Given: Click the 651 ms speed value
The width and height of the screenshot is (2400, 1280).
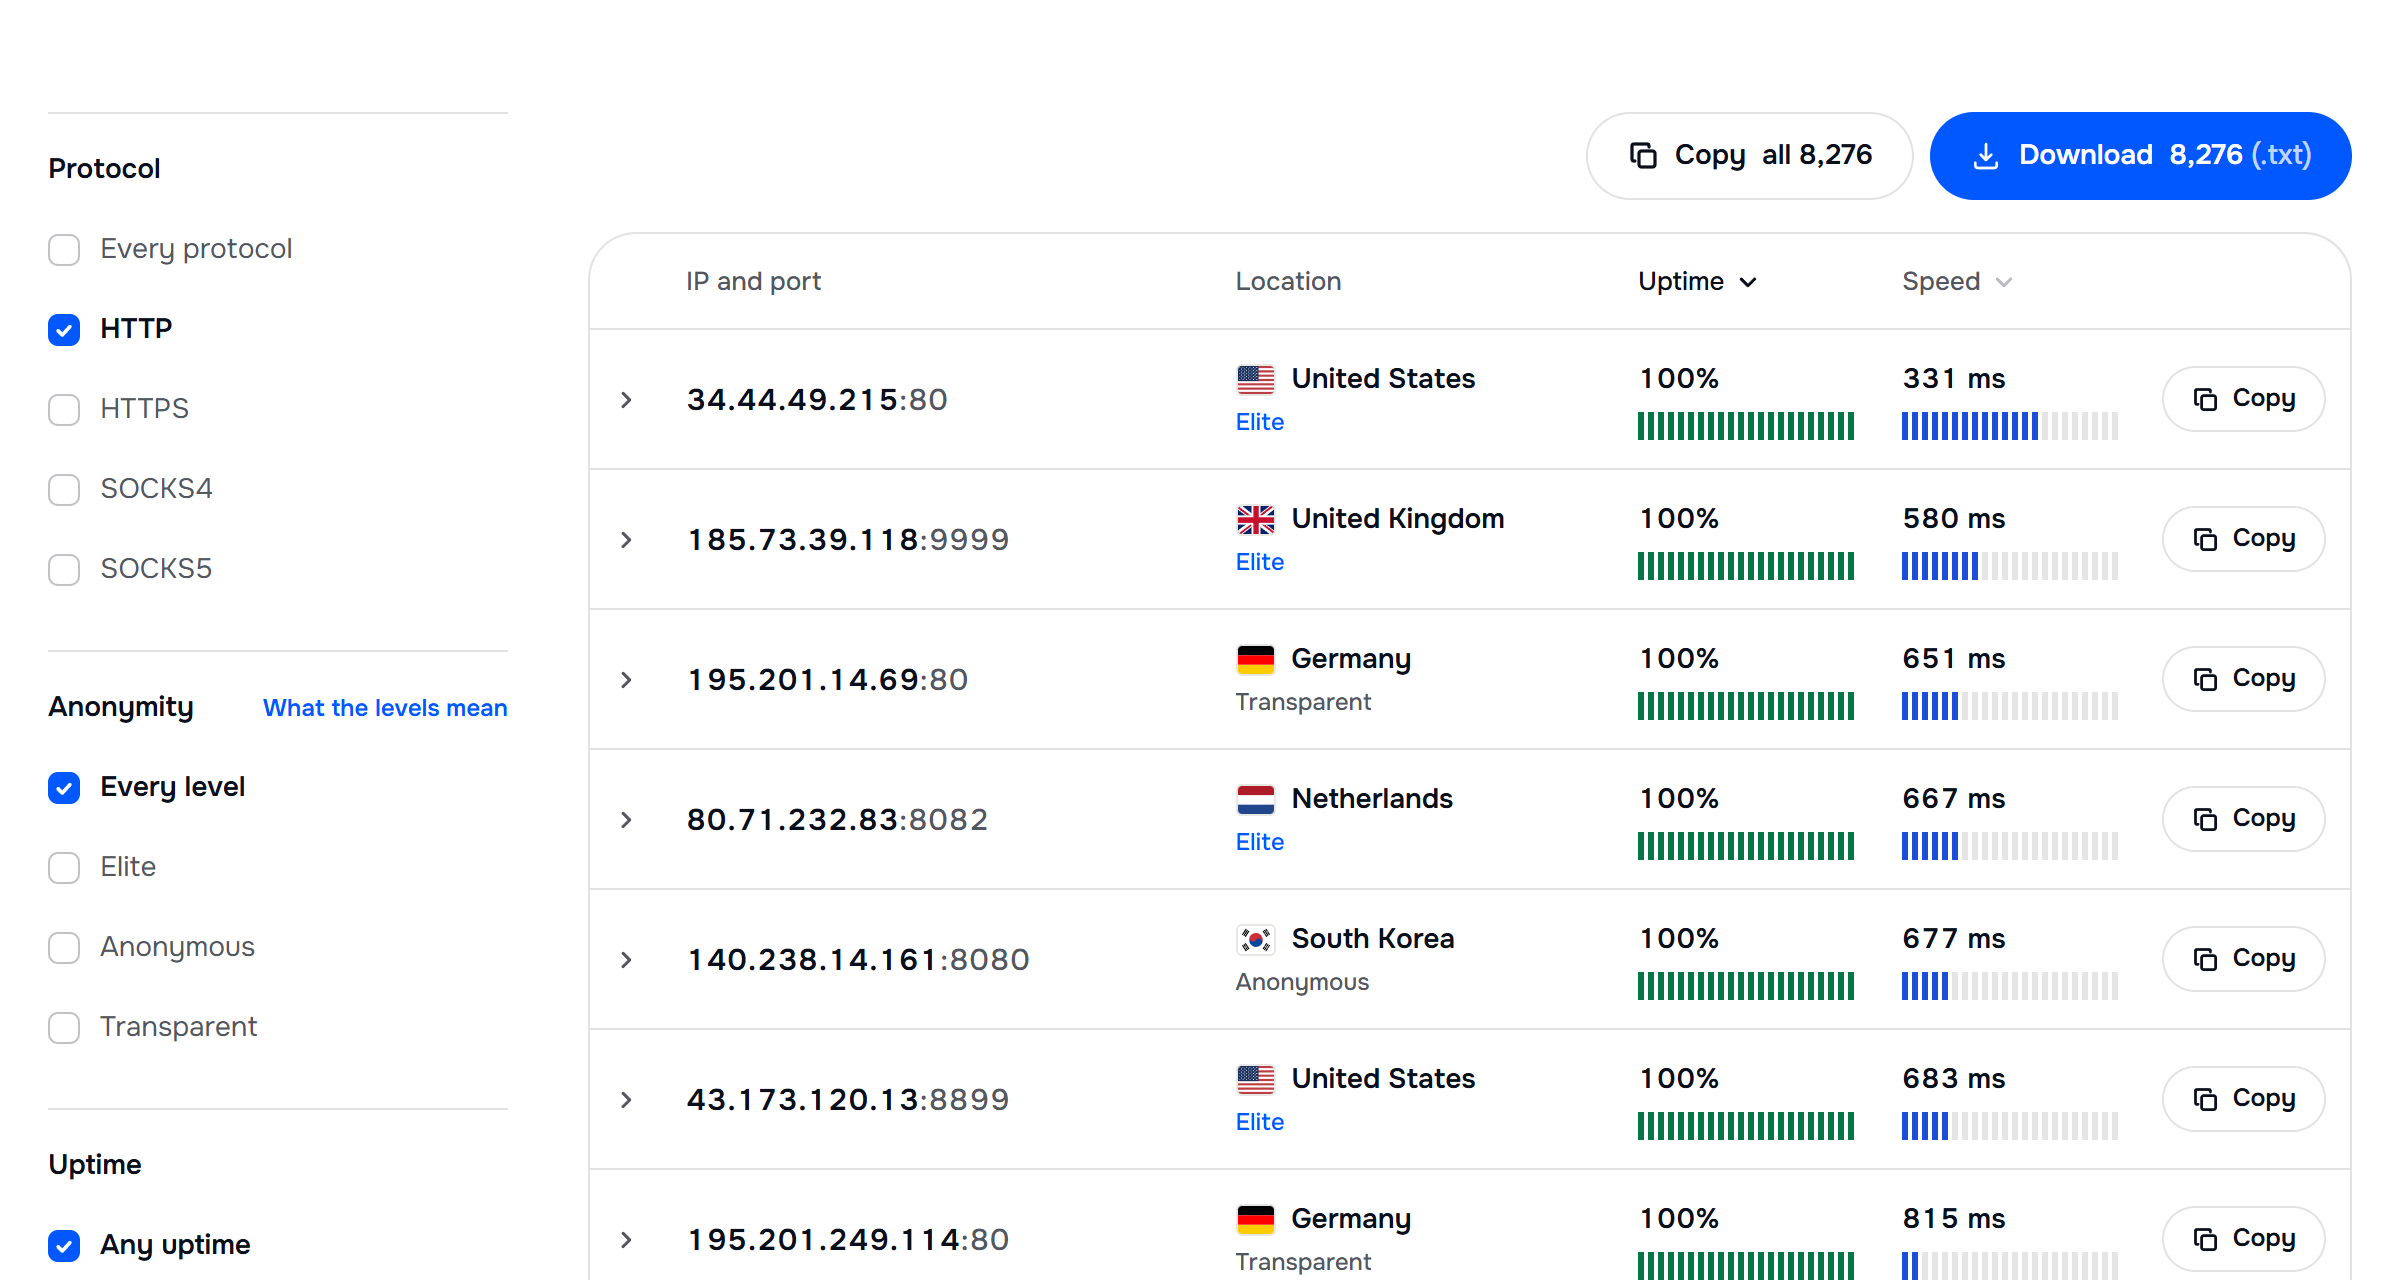Looking at the screenshot, I should (x=1954, y=659).
